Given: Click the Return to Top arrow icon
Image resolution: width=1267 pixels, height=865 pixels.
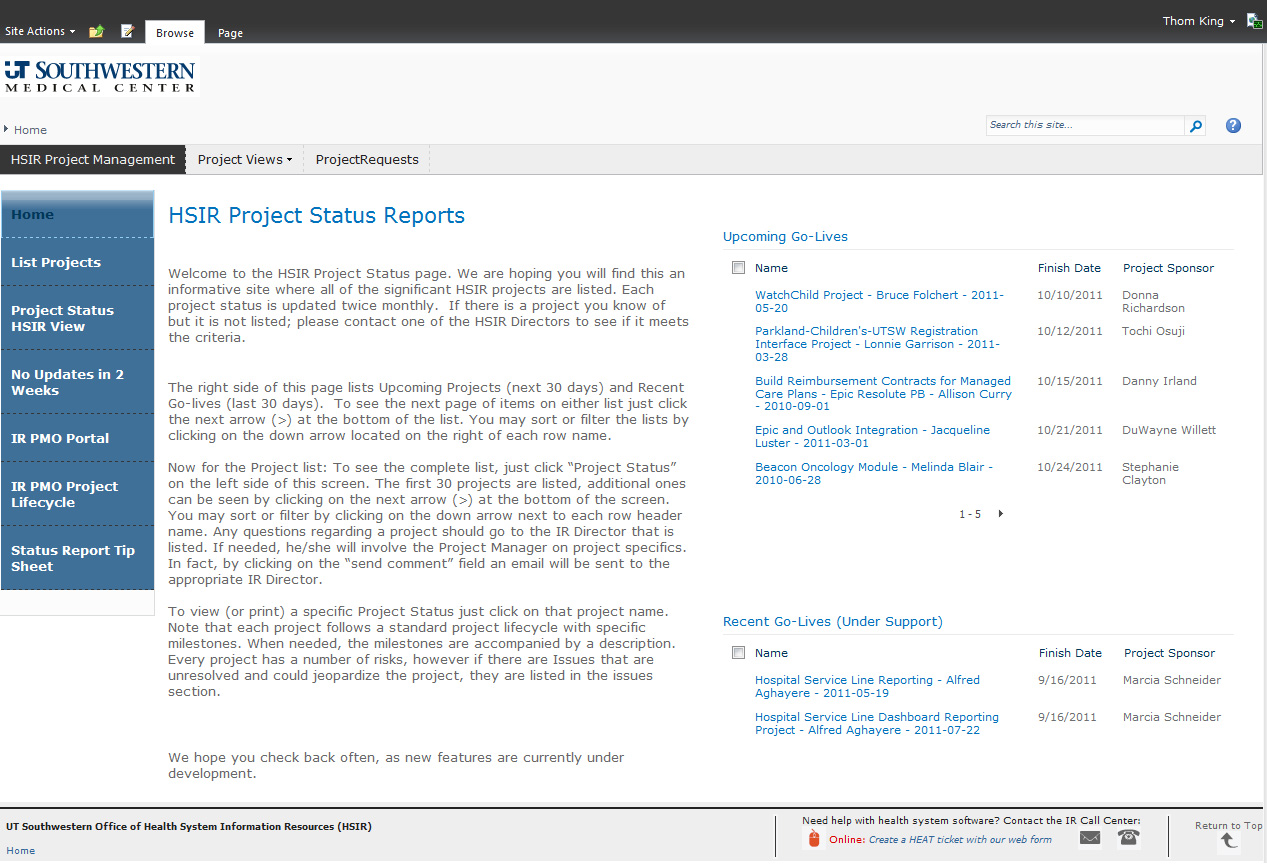Looking at the screenshot, I should tap(1229, 841).
